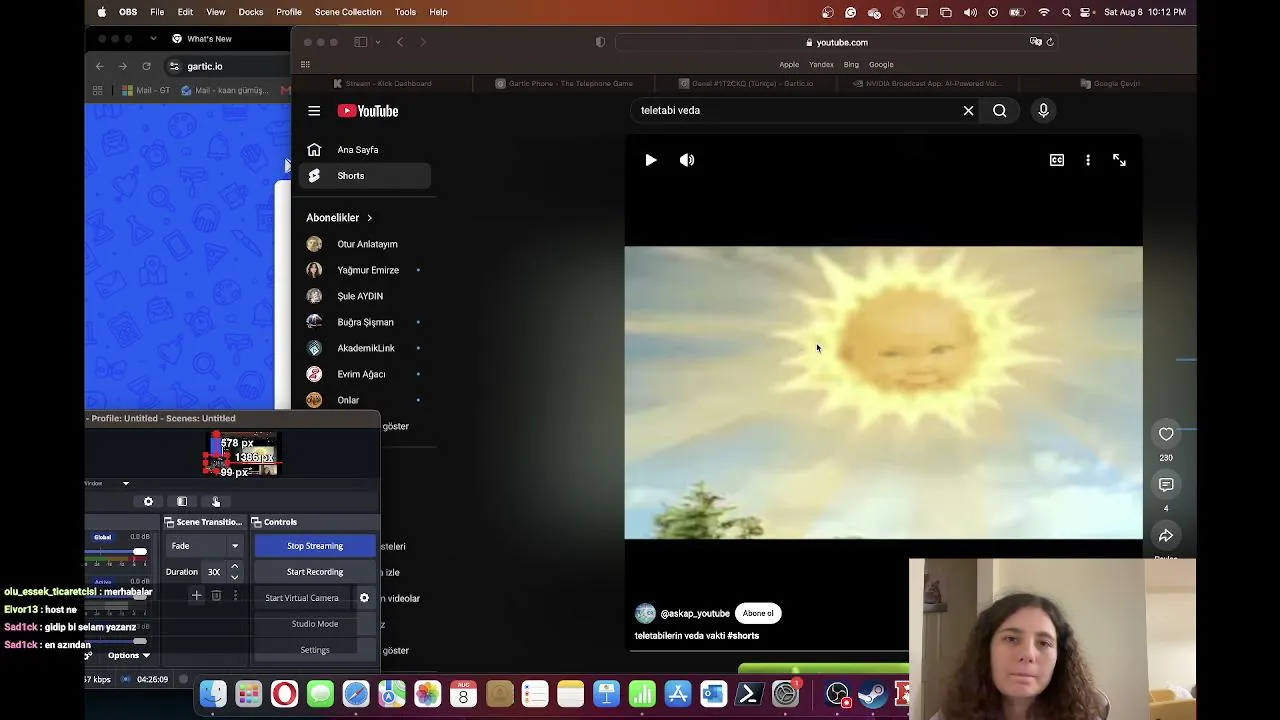1280x720 pixels.
Task: Open source properties gear in OBS toolbar
Action: click(149, 502)
